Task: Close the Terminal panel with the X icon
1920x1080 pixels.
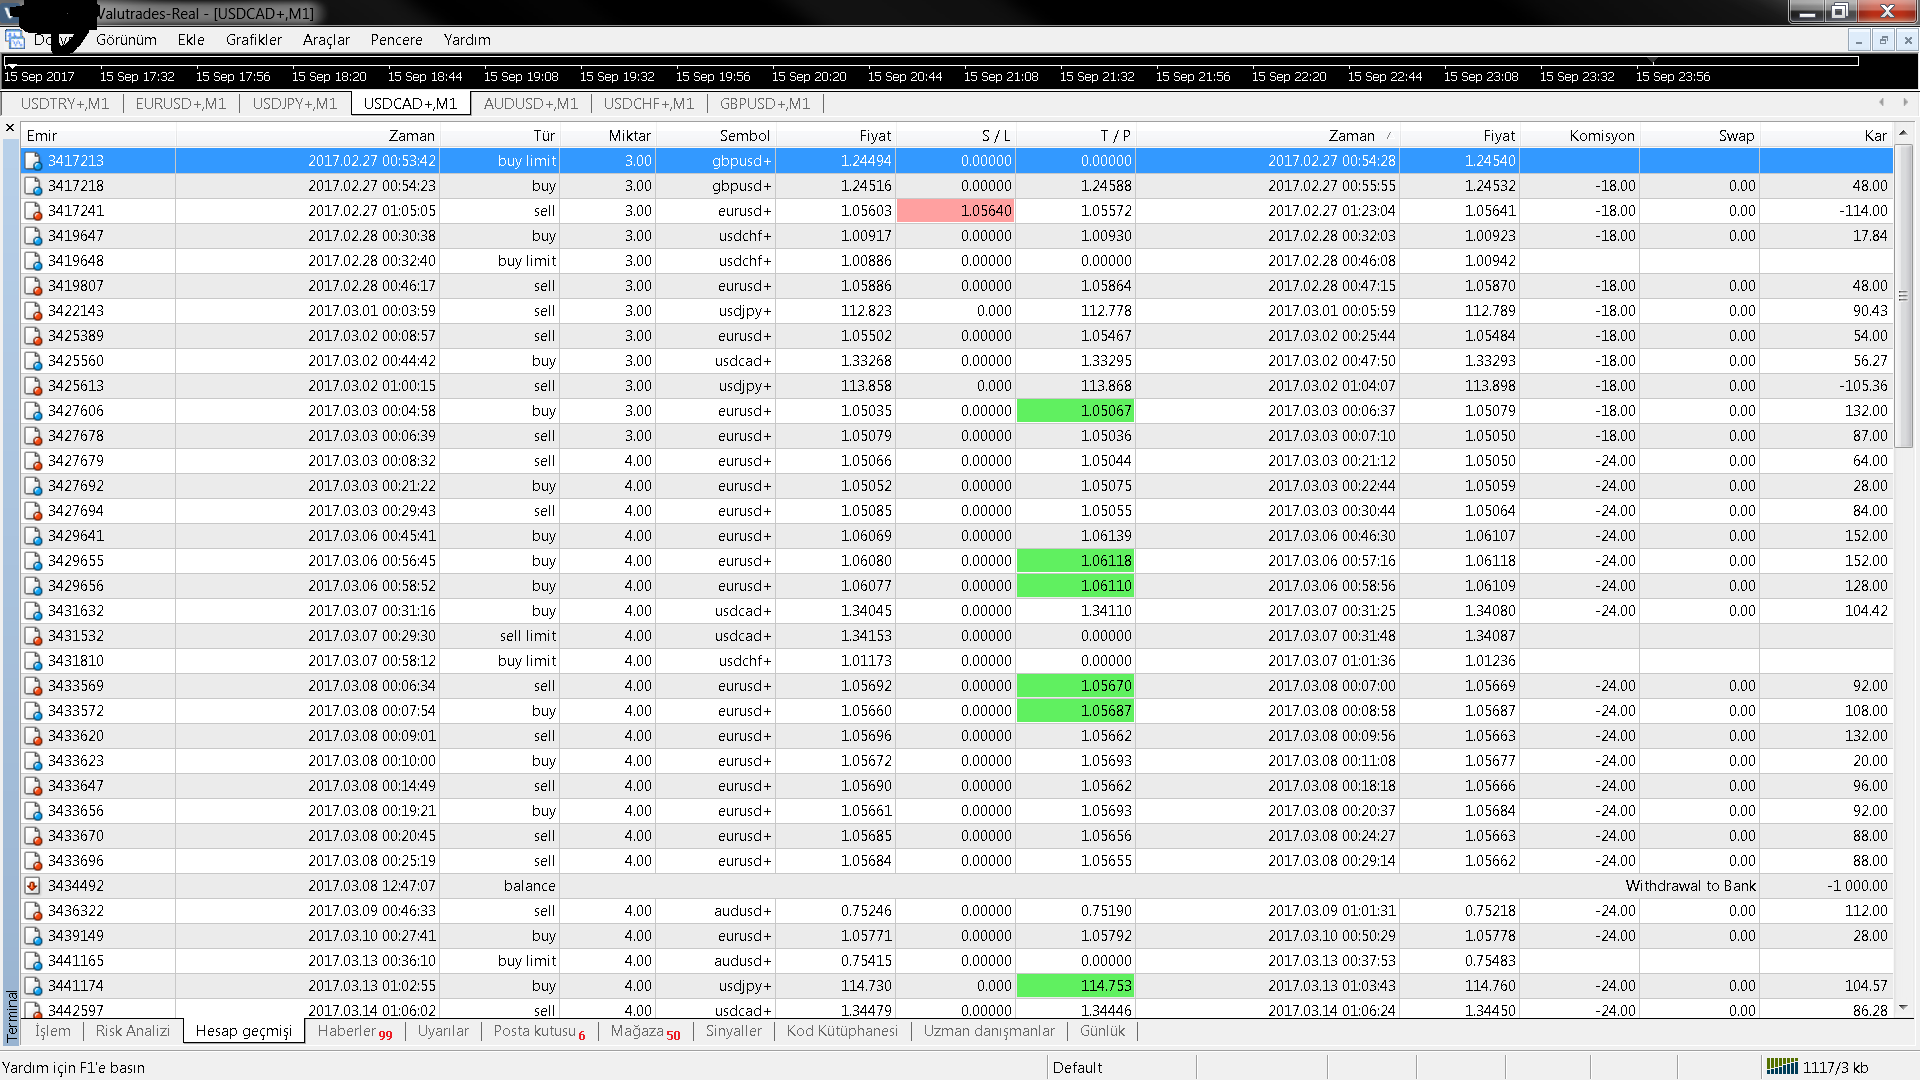Action: pyautogui.click(x=10, y=128)
